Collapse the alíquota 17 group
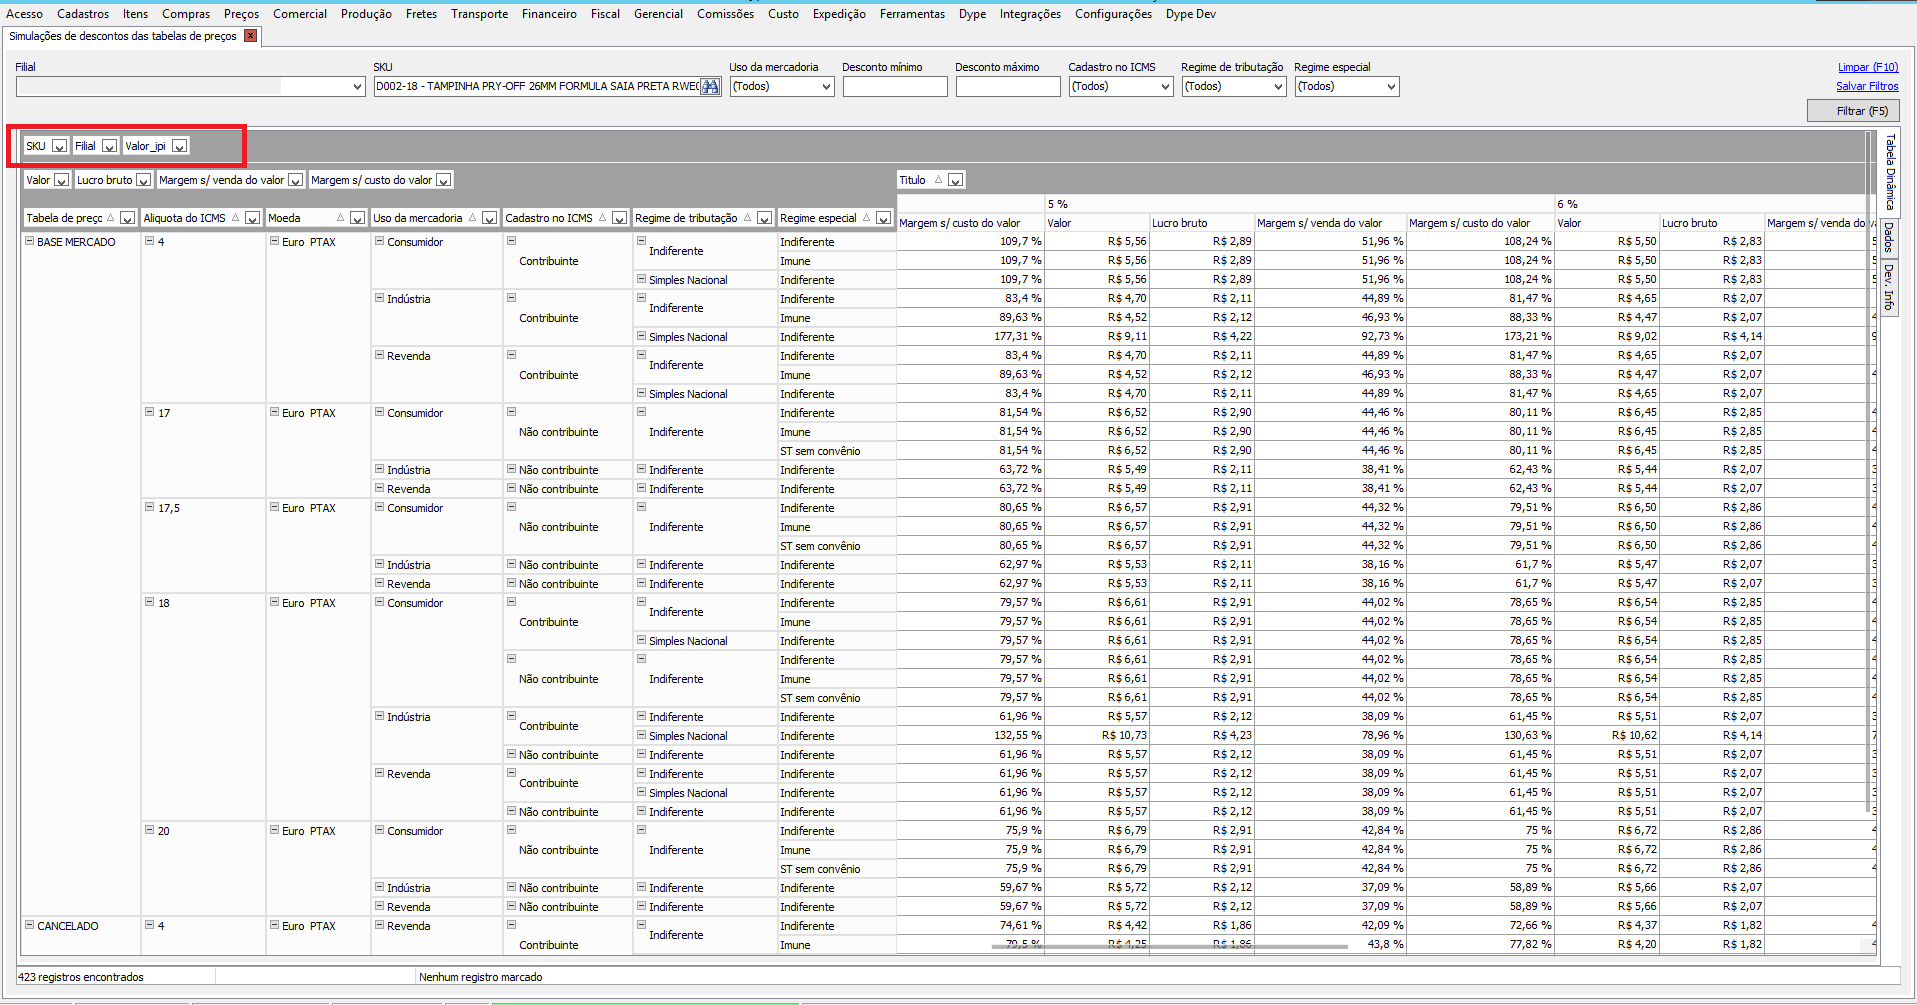1917x1005 pixels. click(149, 412)
